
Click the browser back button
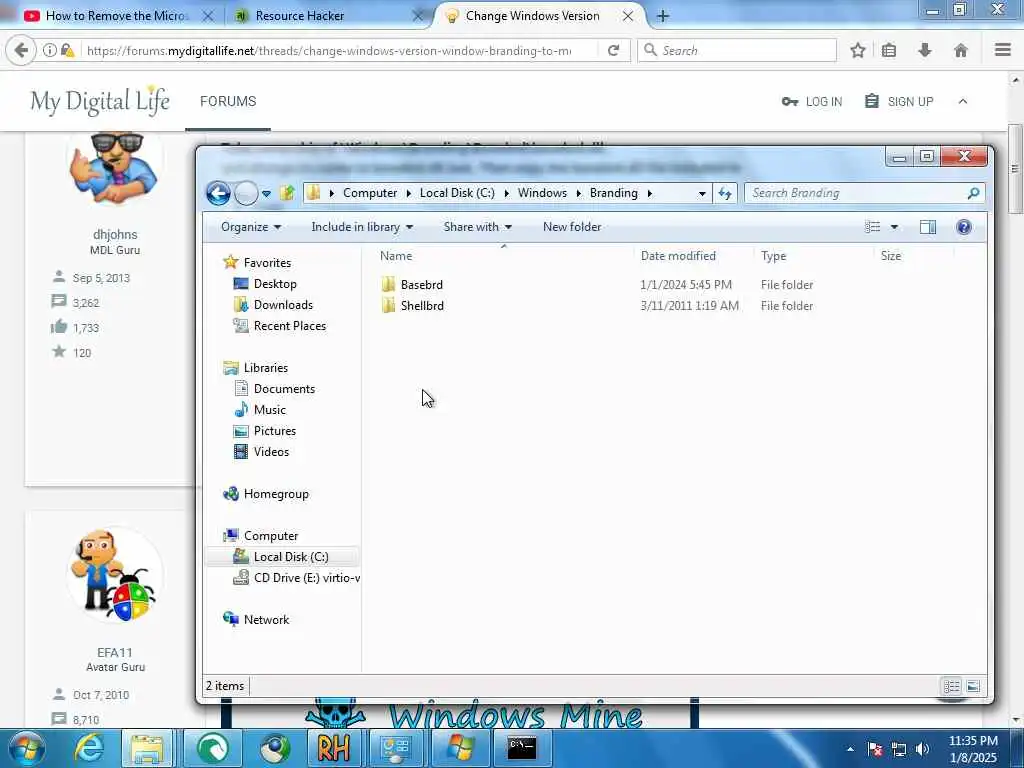[x=21, y=50]
